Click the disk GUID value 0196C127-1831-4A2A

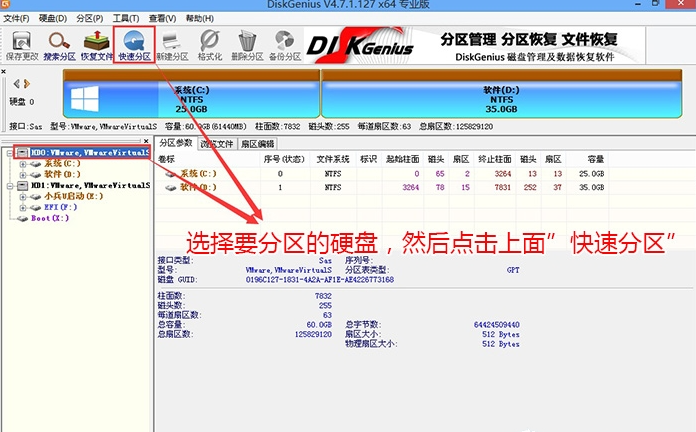[x=320, y=280]
